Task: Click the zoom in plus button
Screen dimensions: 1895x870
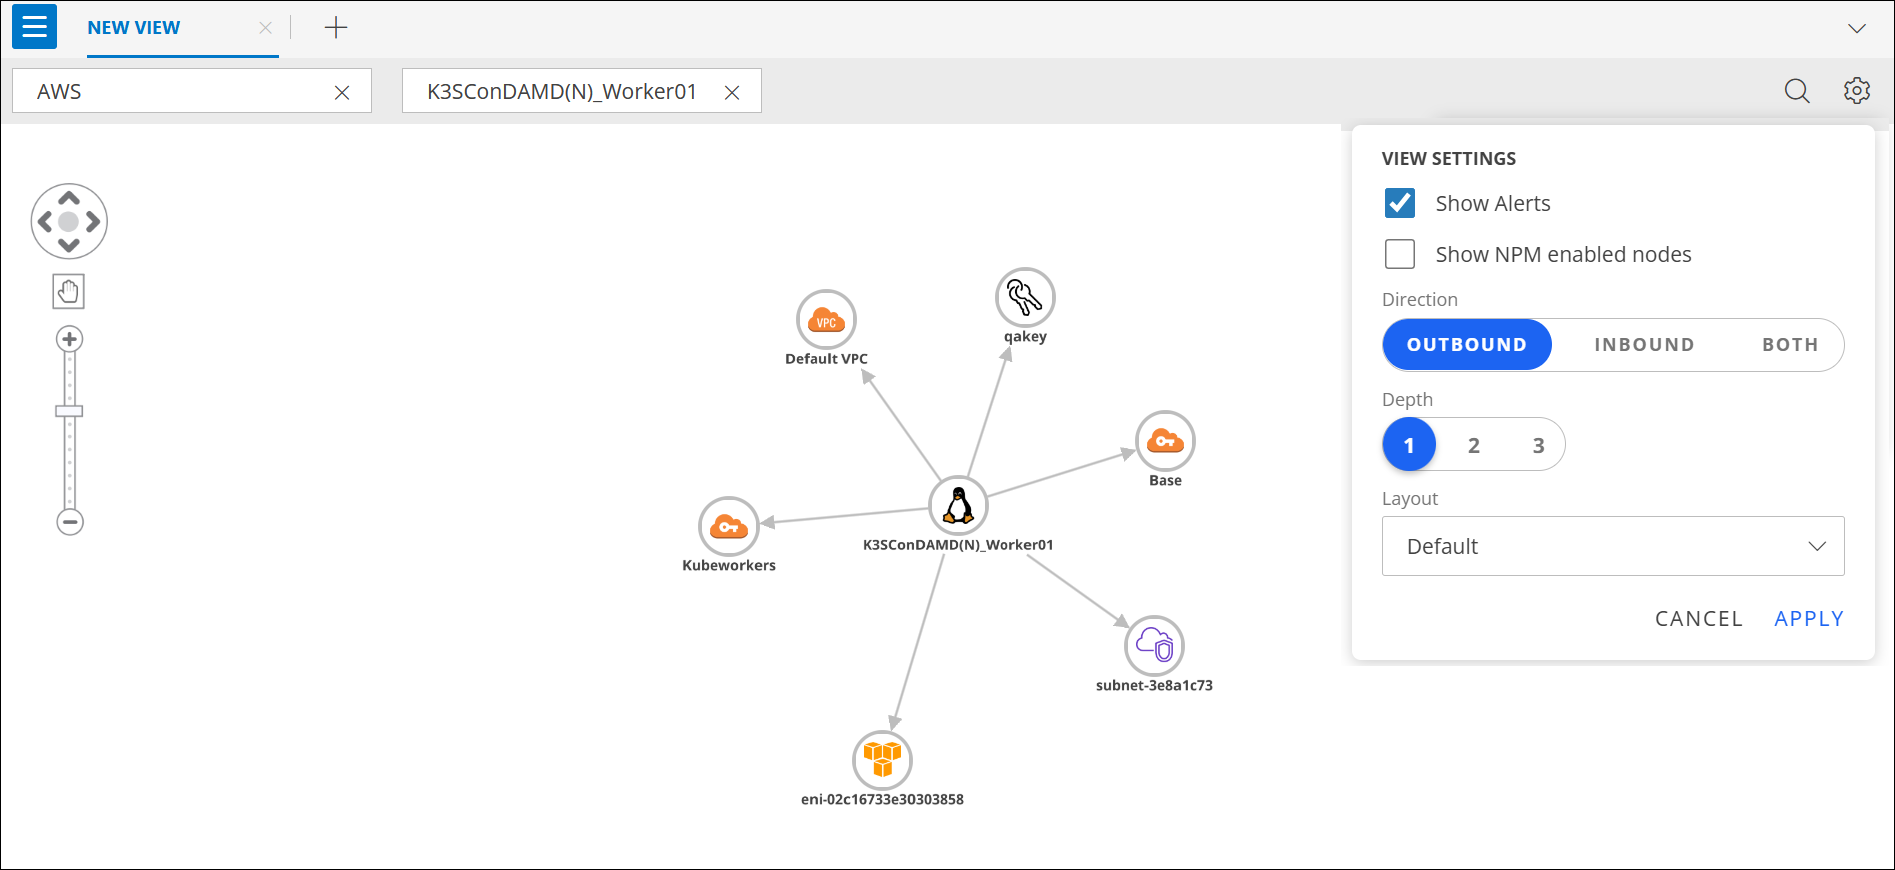Action: click(70, 339)
